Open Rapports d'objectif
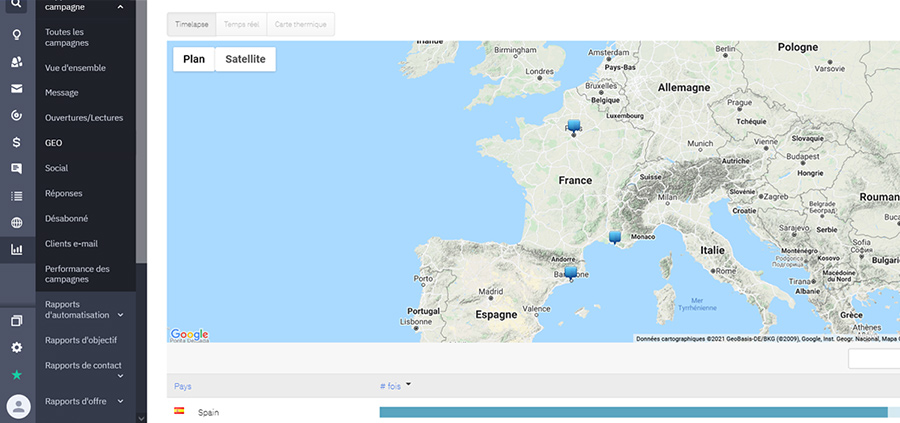This screenshot has width=900, height=423. (x=81, y=340)
